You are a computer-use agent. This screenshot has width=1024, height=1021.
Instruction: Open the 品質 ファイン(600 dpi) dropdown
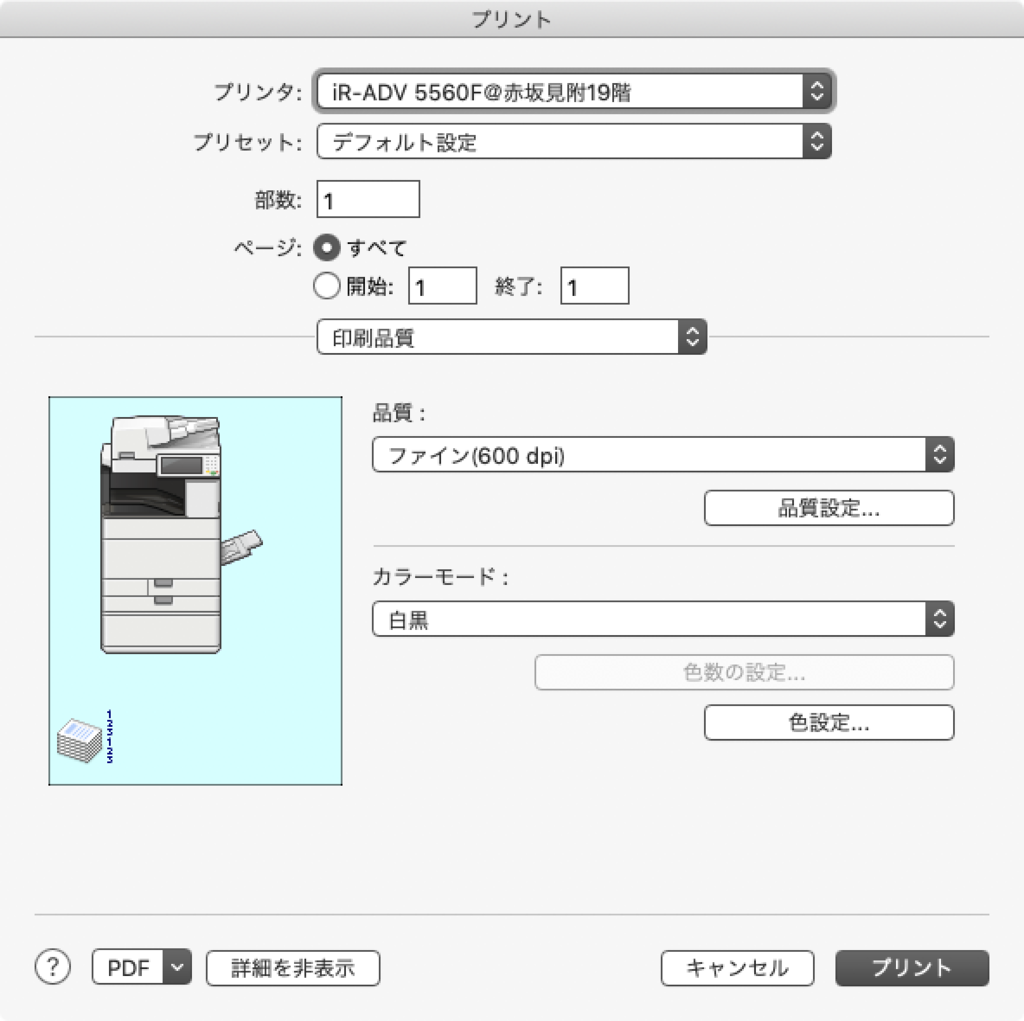[x=663, y=455]
